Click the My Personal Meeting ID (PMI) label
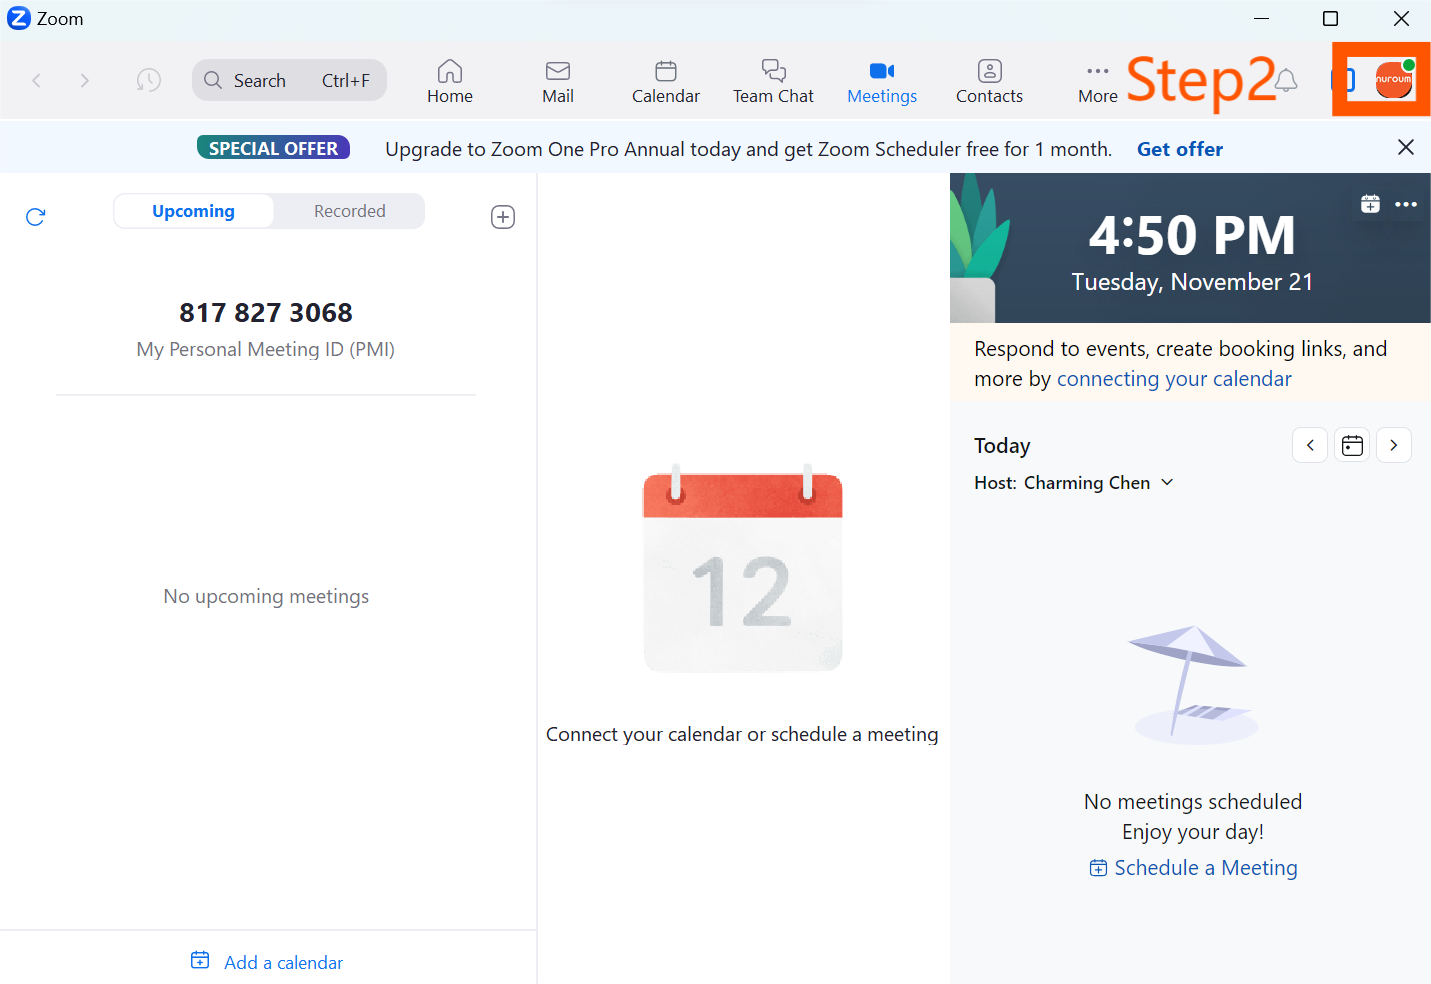 point(266,349)
